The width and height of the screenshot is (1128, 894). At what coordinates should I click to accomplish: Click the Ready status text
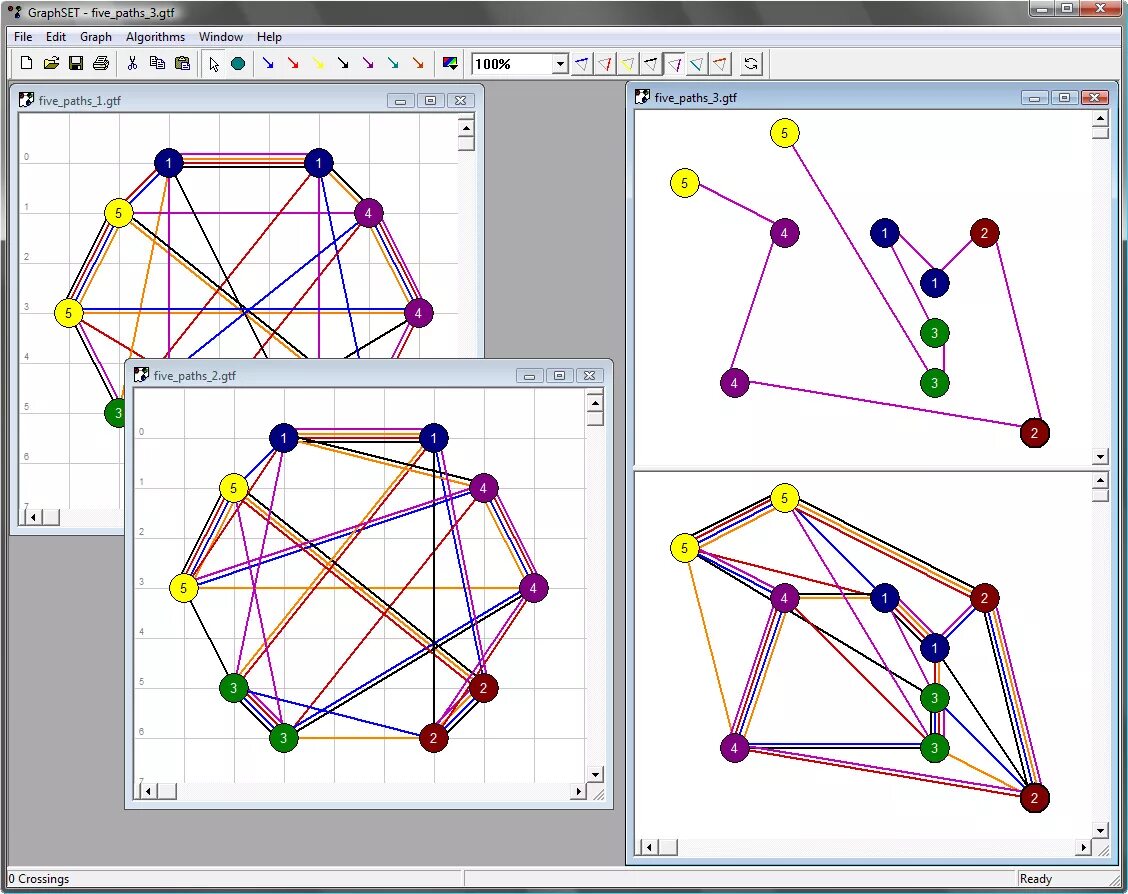(1035, 878)
